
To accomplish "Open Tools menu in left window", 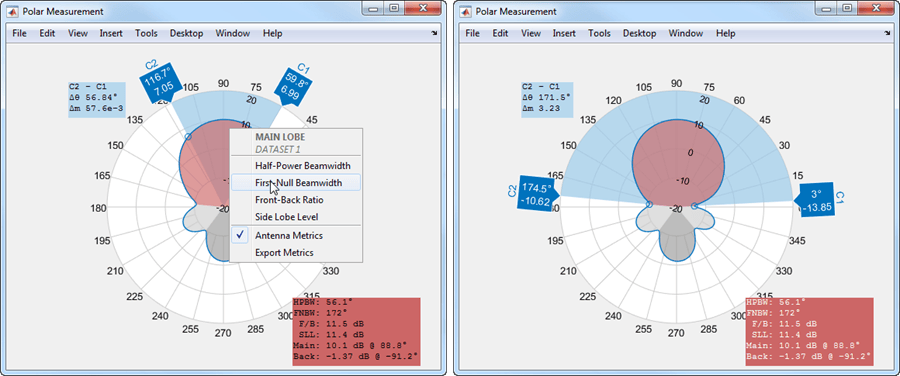I will point(146,33).
